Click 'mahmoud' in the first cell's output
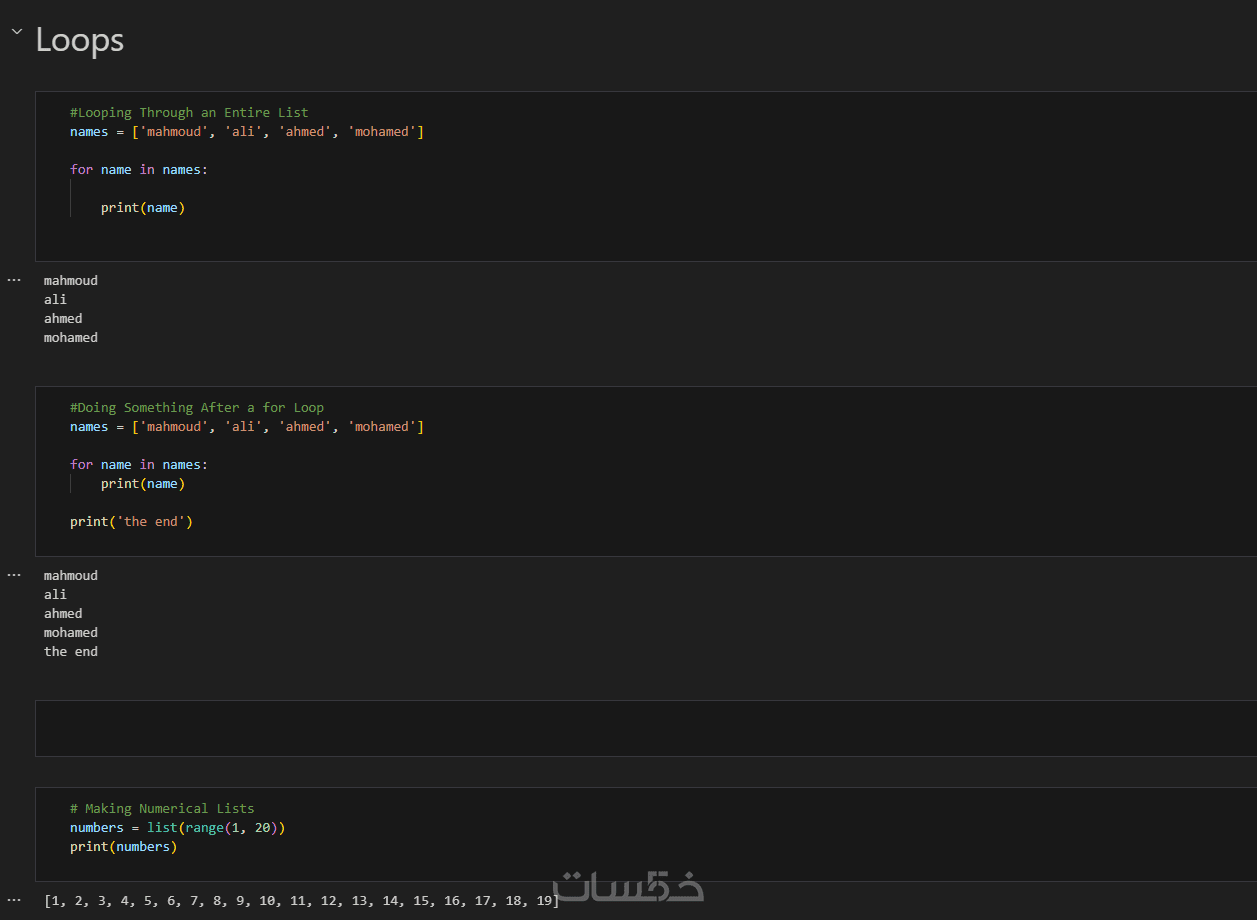 tap(71, 281)
